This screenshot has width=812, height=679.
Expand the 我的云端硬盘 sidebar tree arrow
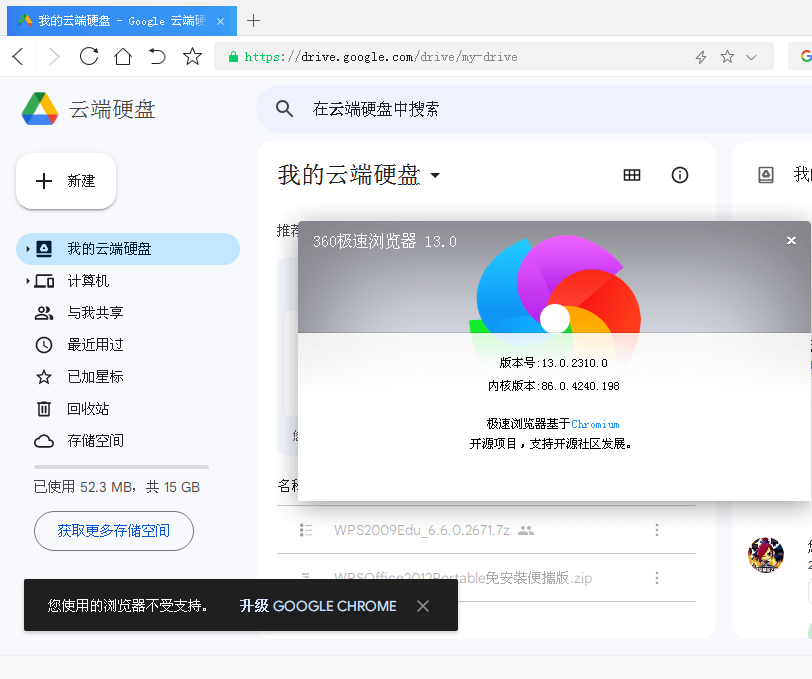click(27, 249)
